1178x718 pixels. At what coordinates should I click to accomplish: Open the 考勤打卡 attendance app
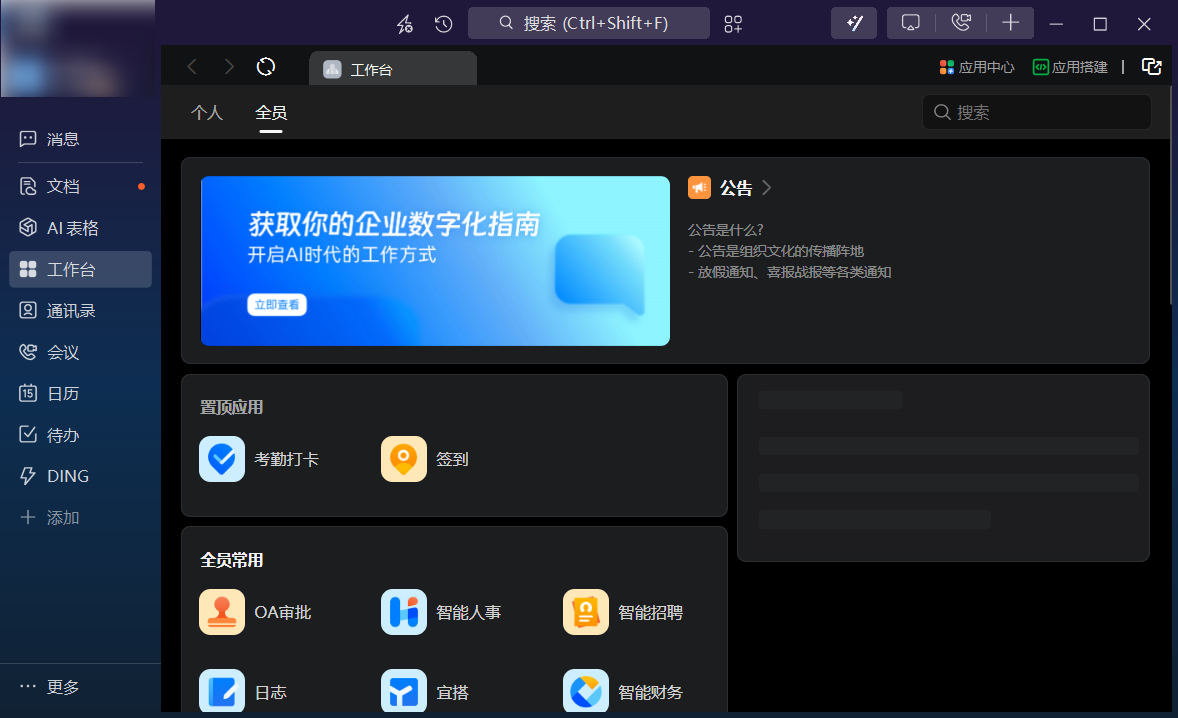pyautogui.click(x=259, y=459)
